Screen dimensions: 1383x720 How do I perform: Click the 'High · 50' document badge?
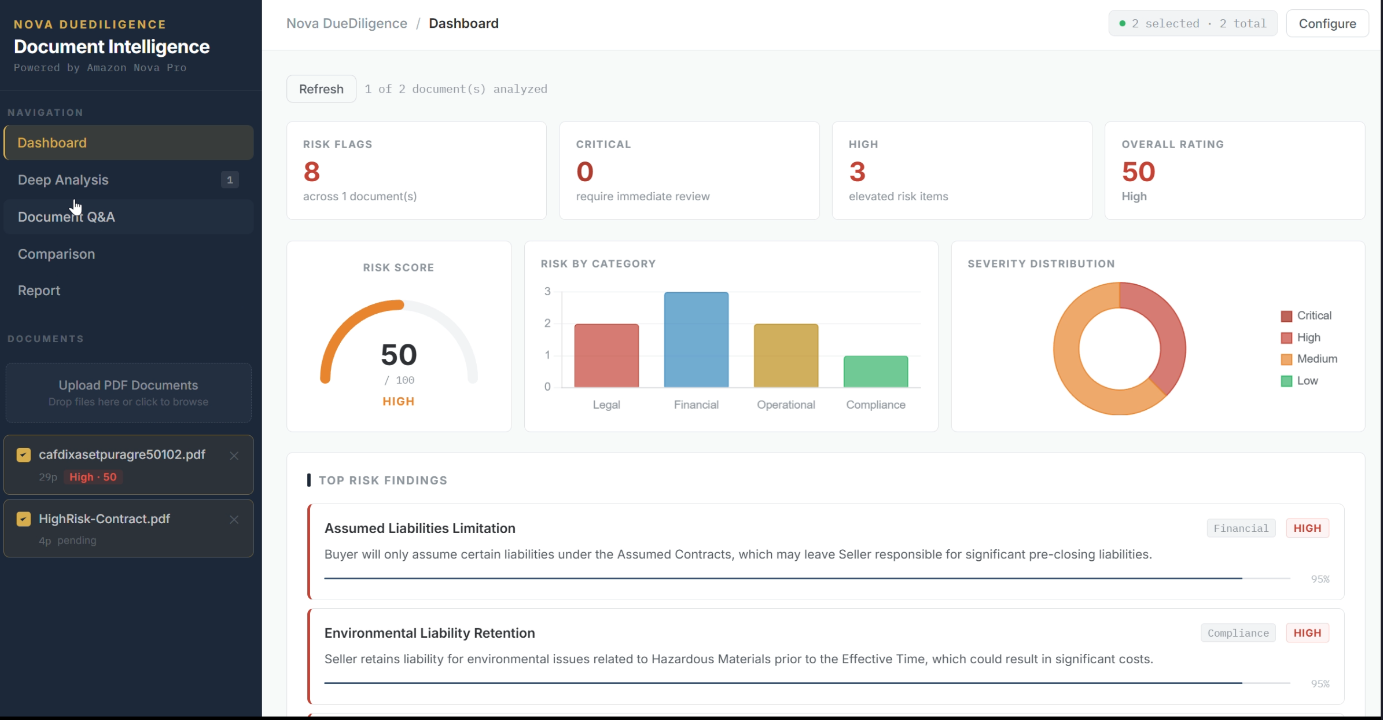click(93, 477)
